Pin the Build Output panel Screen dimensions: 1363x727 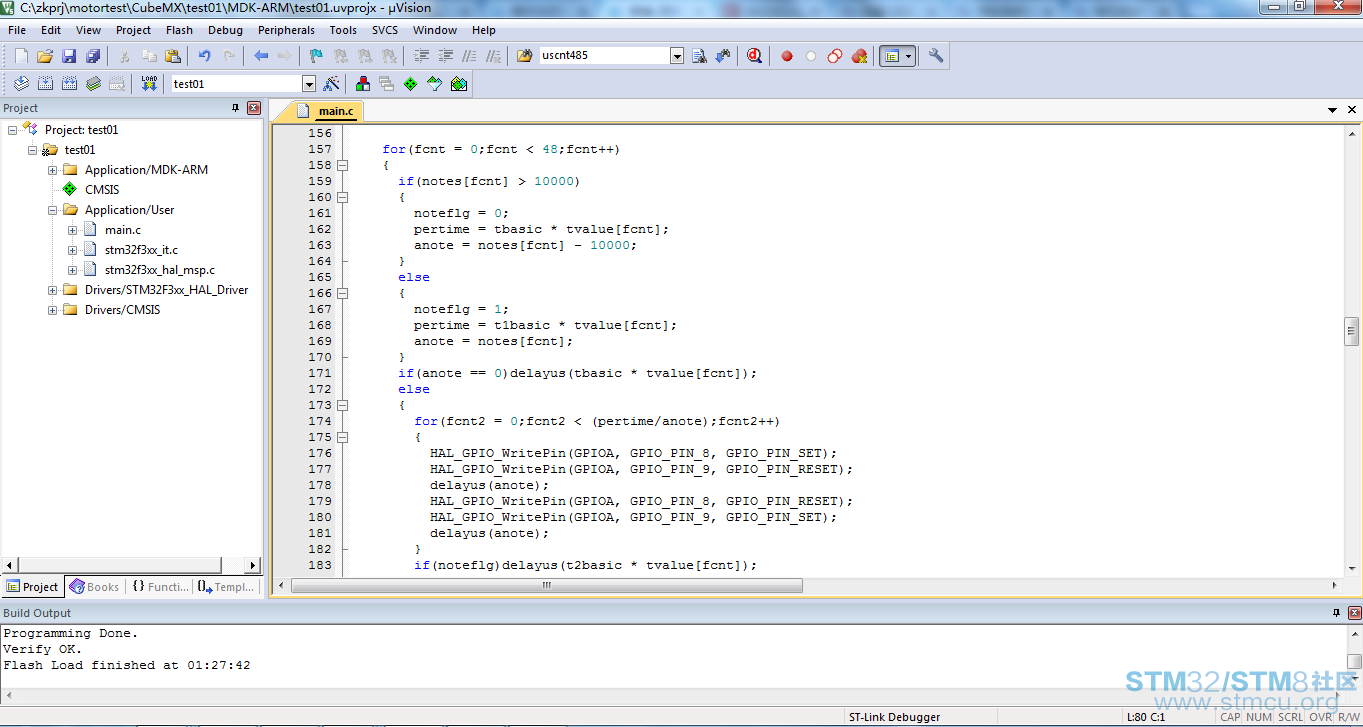(x=1337, y=613)
